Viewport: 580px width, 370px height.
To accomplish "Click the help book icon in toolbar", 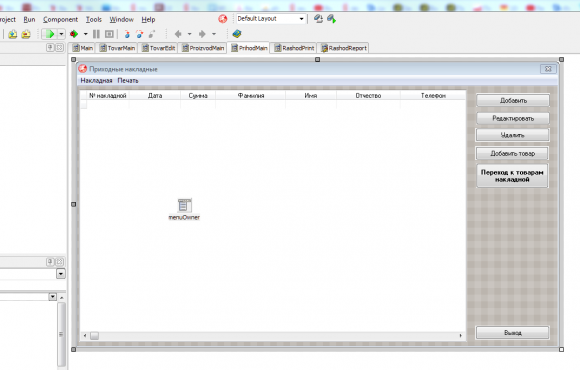I will (237, 34).
